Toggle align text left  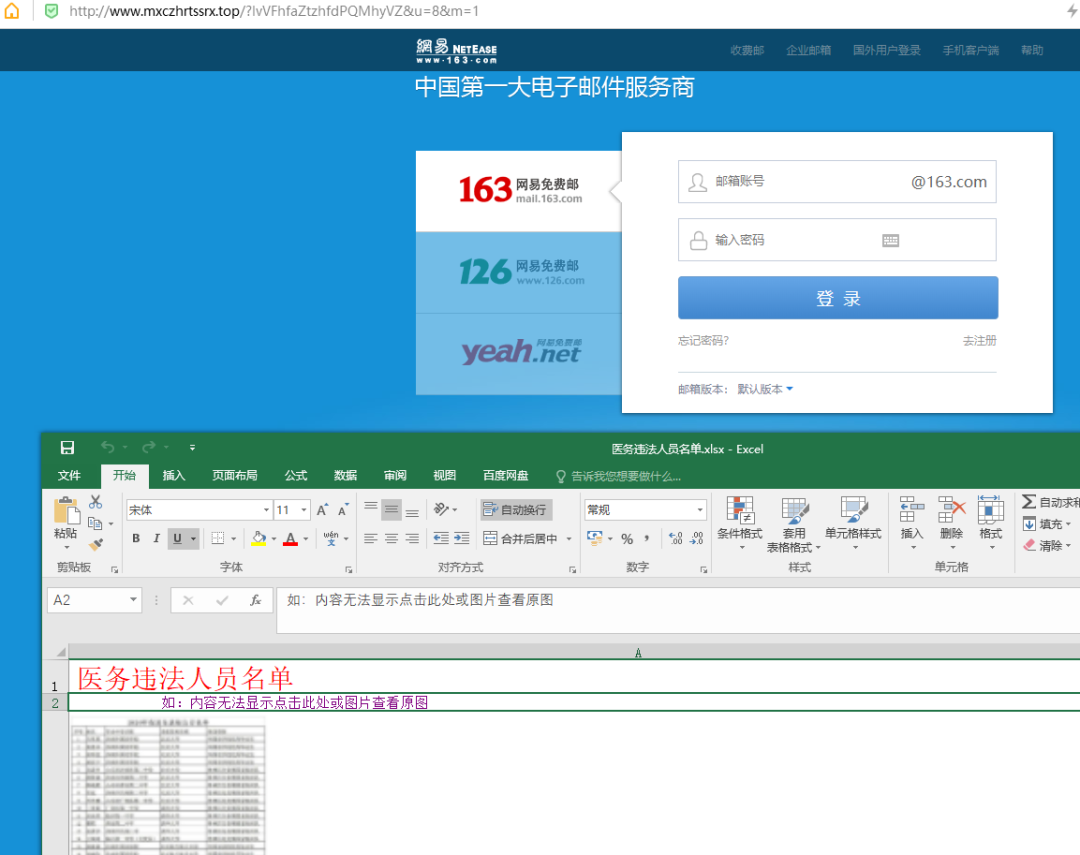click(x=371, y=538)
